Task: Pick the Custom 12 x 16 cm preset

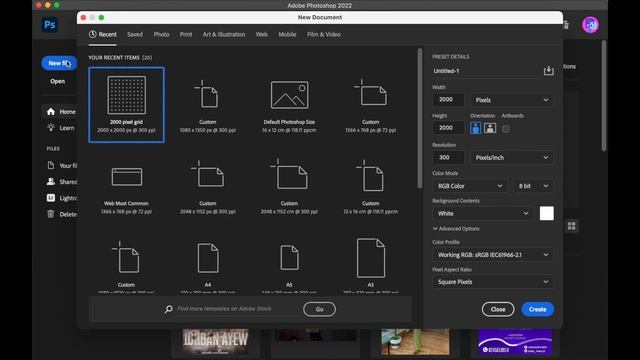Action: pos(371,187)
